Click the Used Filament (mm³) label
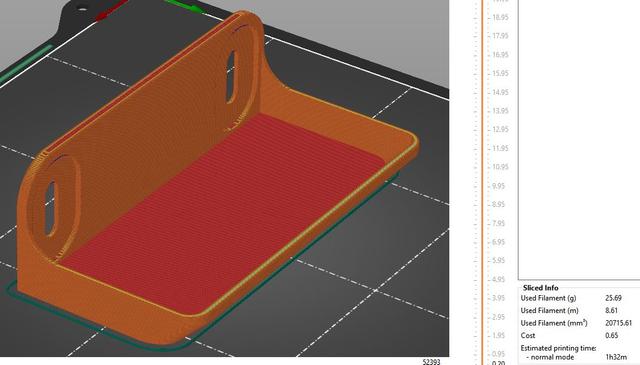This screenshot has height=365, width=640. (x=554, y=323)
